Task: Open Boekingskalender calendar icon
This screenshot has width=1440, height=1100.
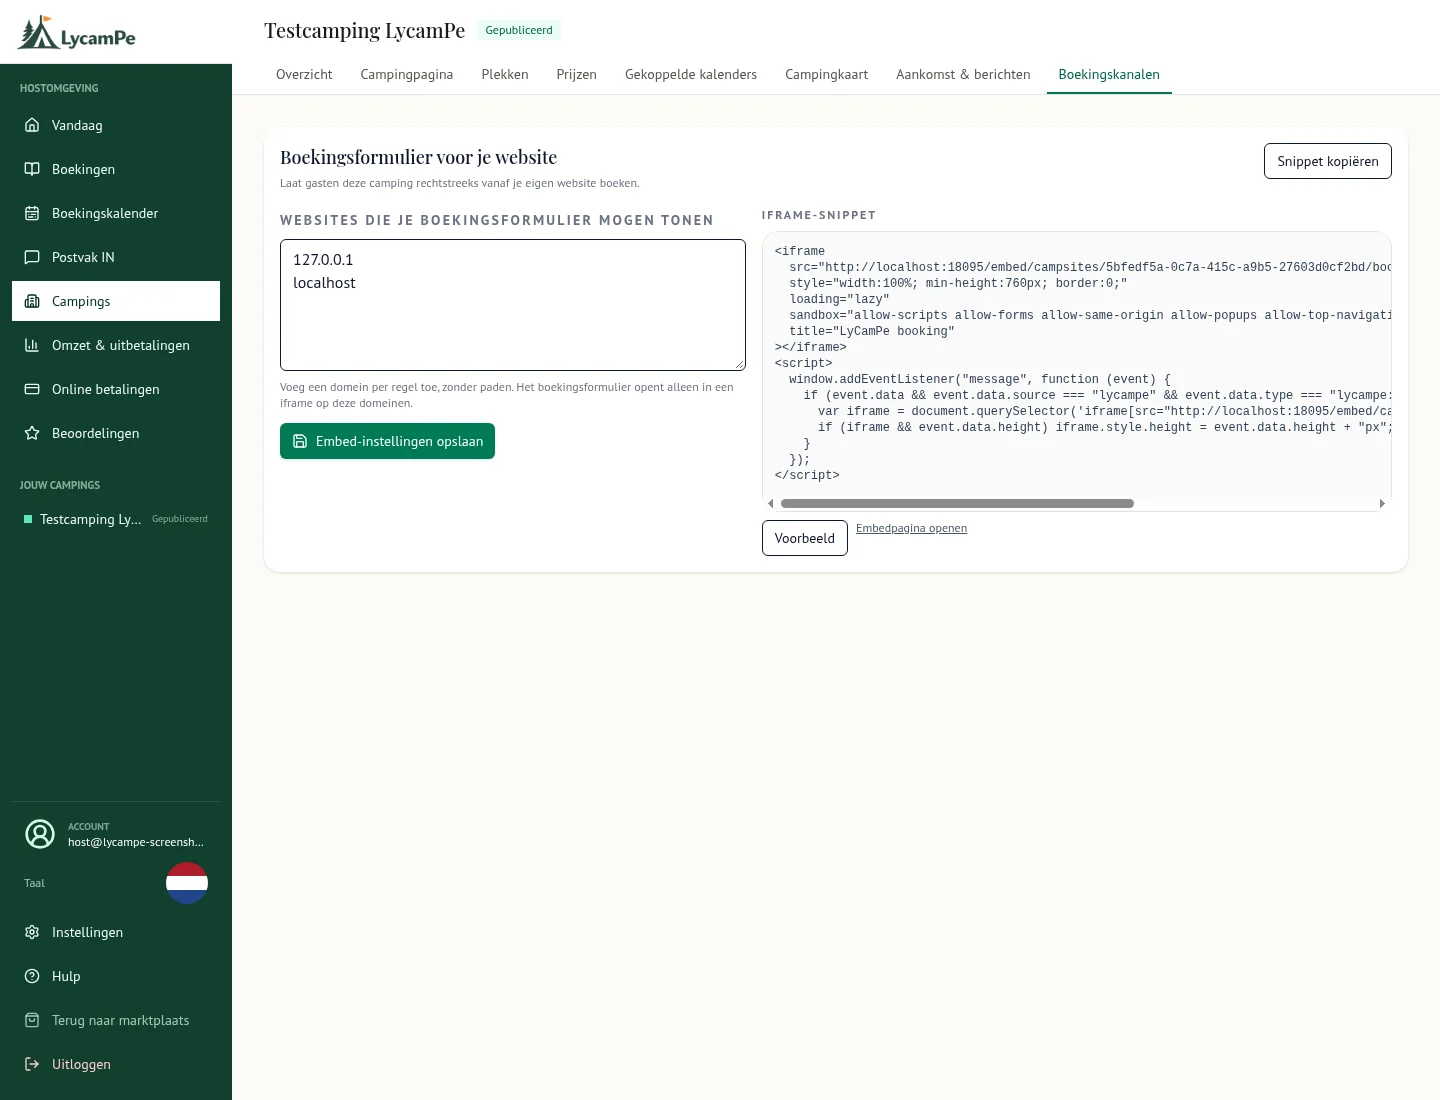Action: tap(32, 213)
